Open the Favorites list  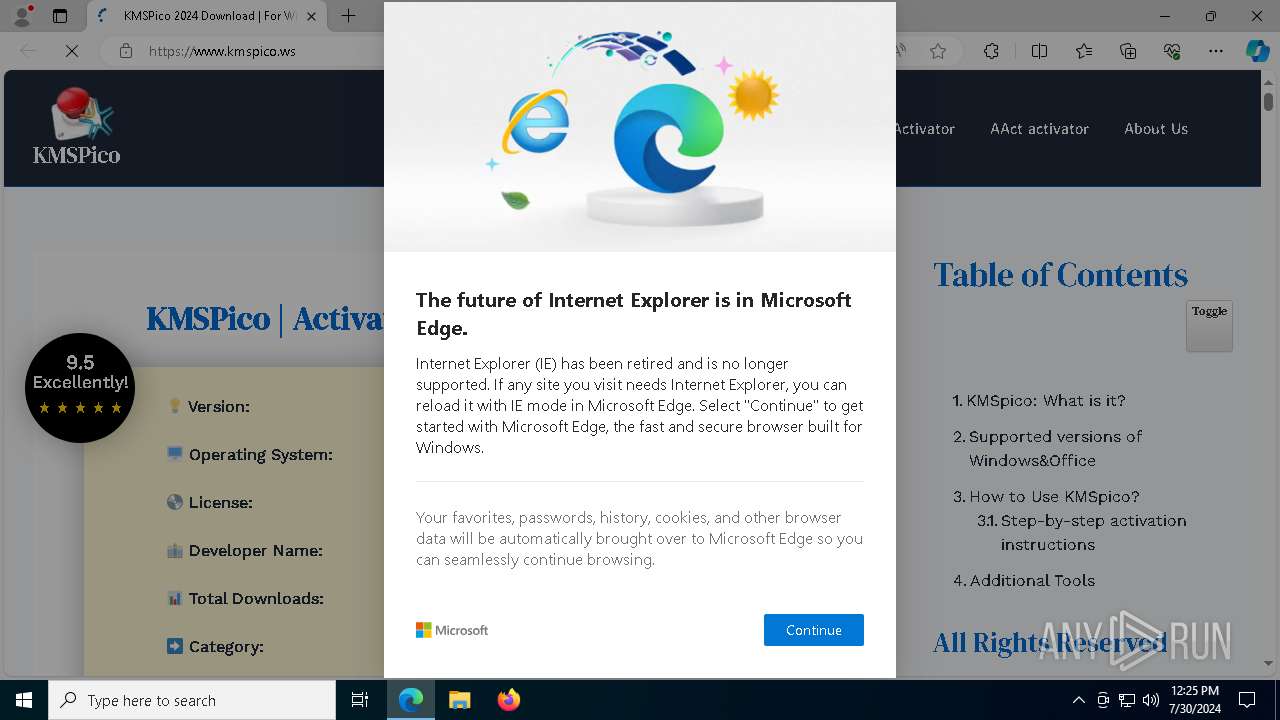1084,51
